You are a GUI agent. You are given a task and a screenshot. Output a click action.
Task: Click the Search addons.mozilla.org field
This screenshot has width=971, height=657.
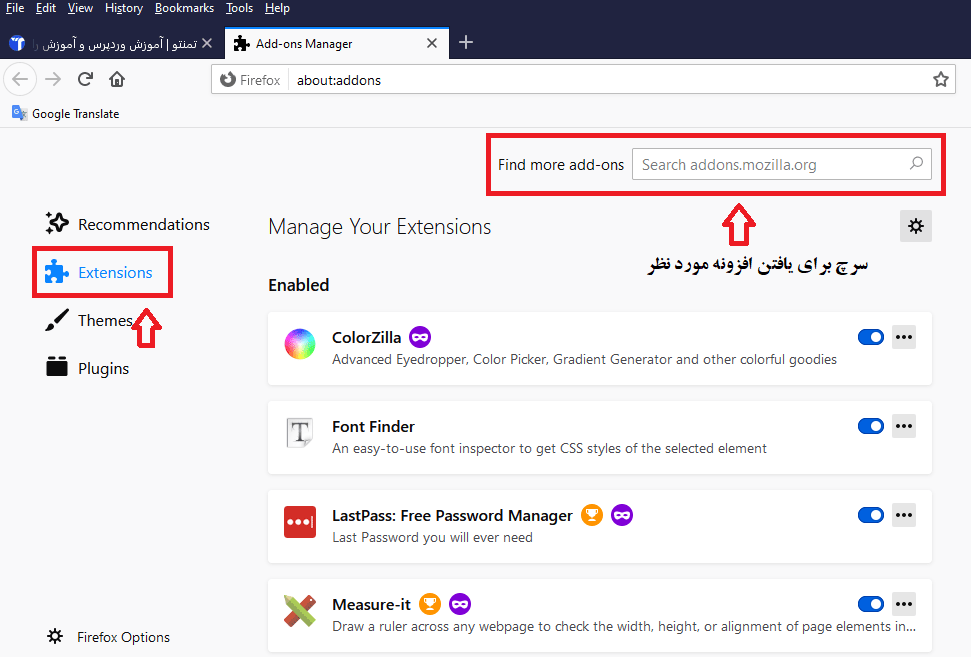pos(782,164)
